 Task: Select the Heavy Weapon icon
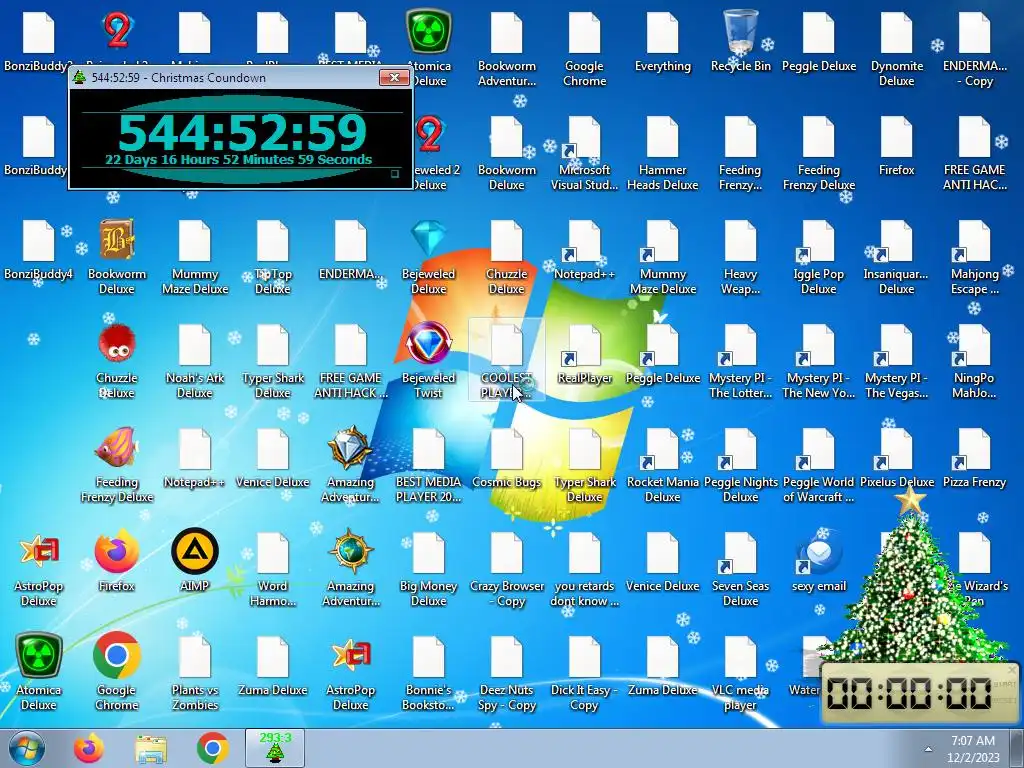(x=741, y=257)
